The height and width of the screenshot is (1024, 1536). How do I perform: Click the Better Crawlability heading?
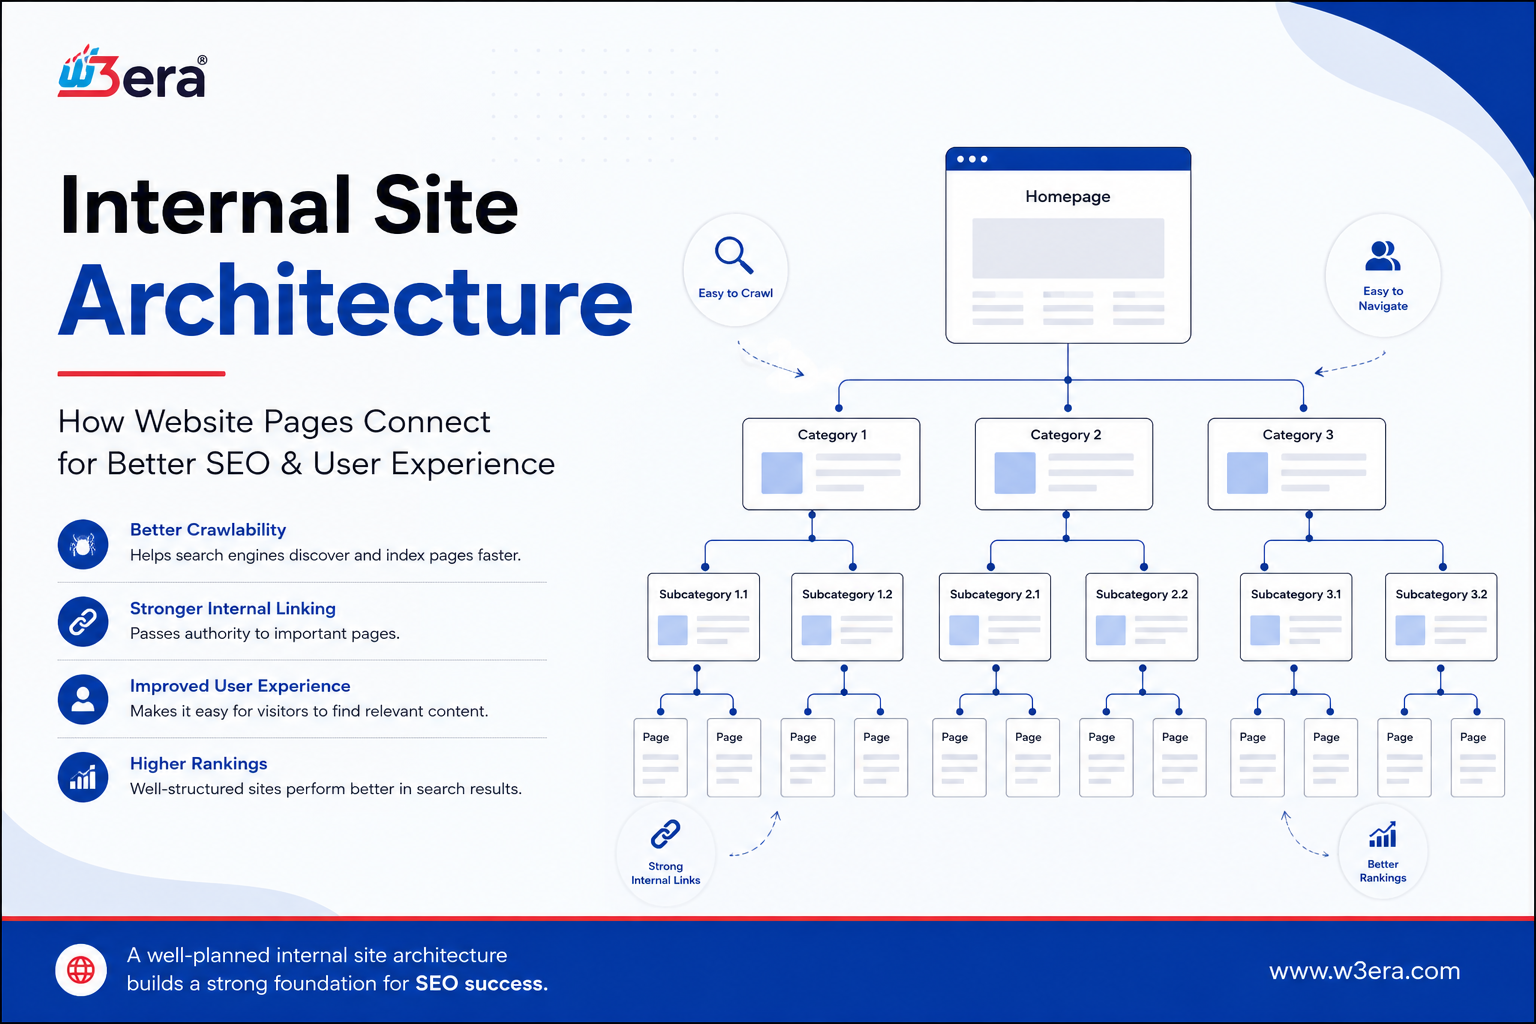tap(208, 530)
